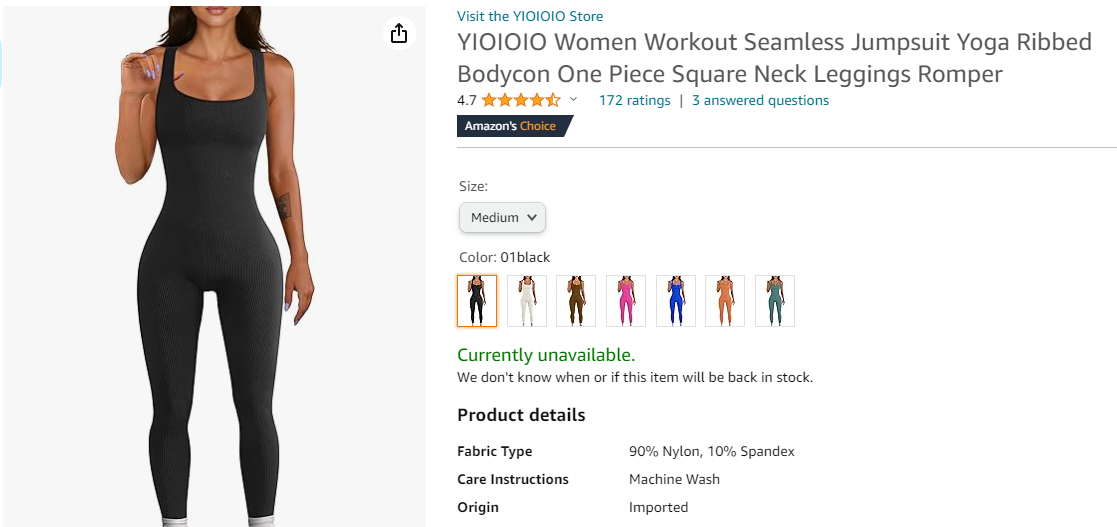Pick the brown jumpsuit color swatch
The image size is (1117, 527).
[x=576, y=301]
